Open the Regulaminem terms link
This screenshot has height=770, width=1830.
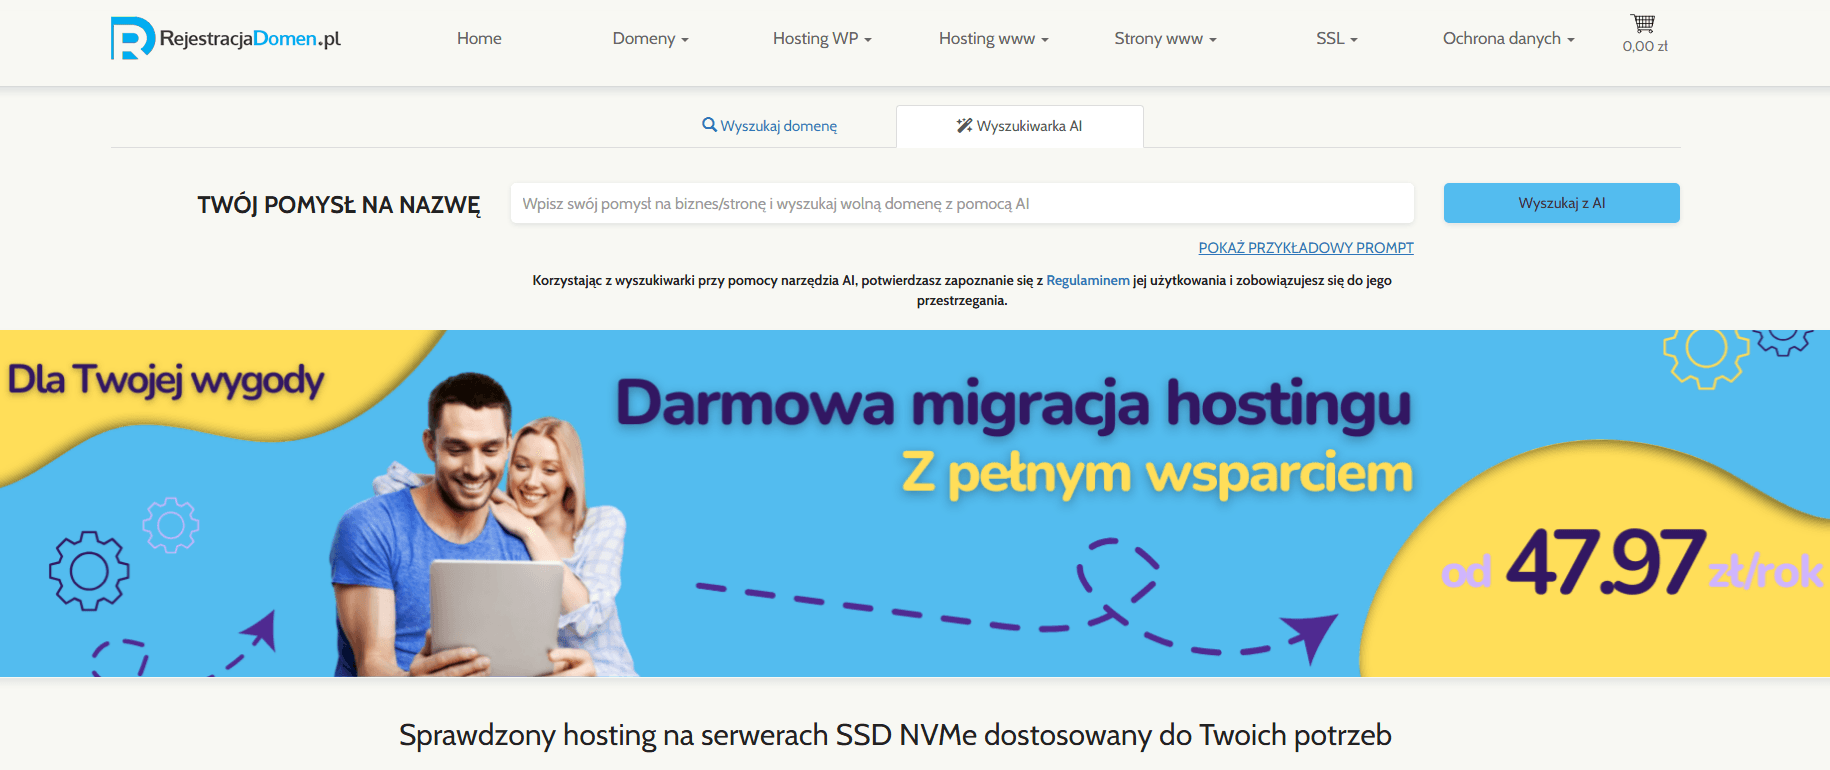tap(1087, 281)
